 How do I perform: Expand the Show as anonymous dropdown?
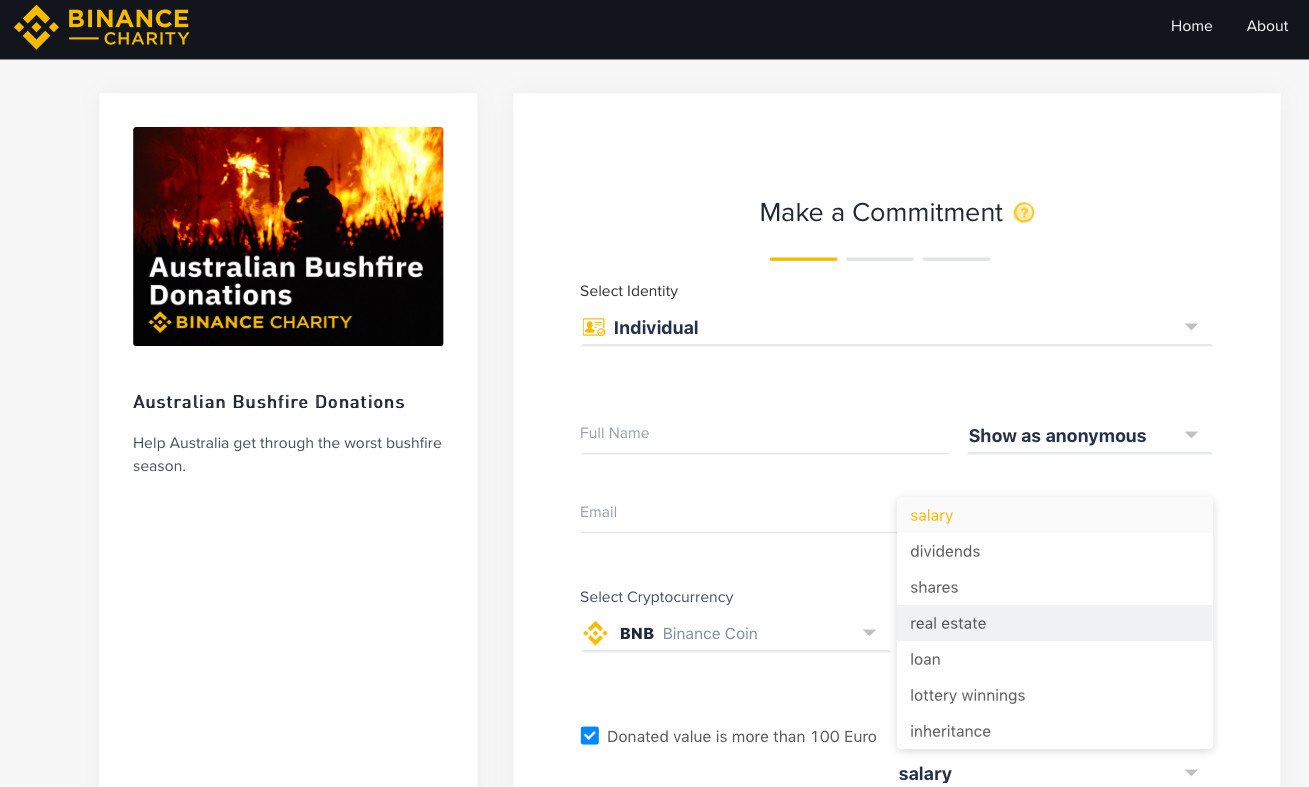click(1089, 436)
